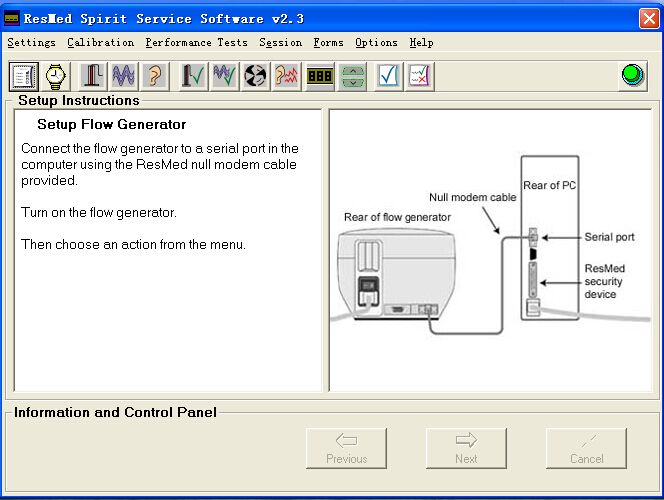664x500 pixels.
Task: Click the manometer with green checkmark icon
Action: click(x=193, y=77)
